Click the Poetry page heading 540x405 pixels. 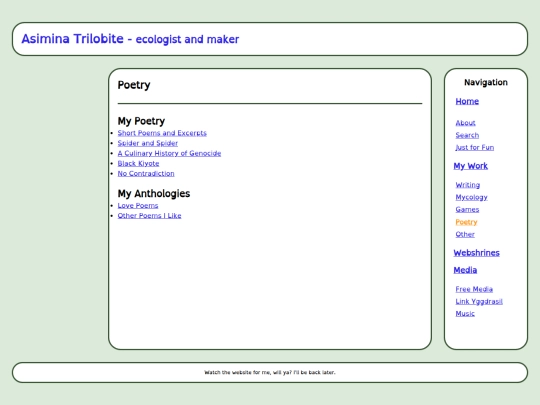point(134,85)
